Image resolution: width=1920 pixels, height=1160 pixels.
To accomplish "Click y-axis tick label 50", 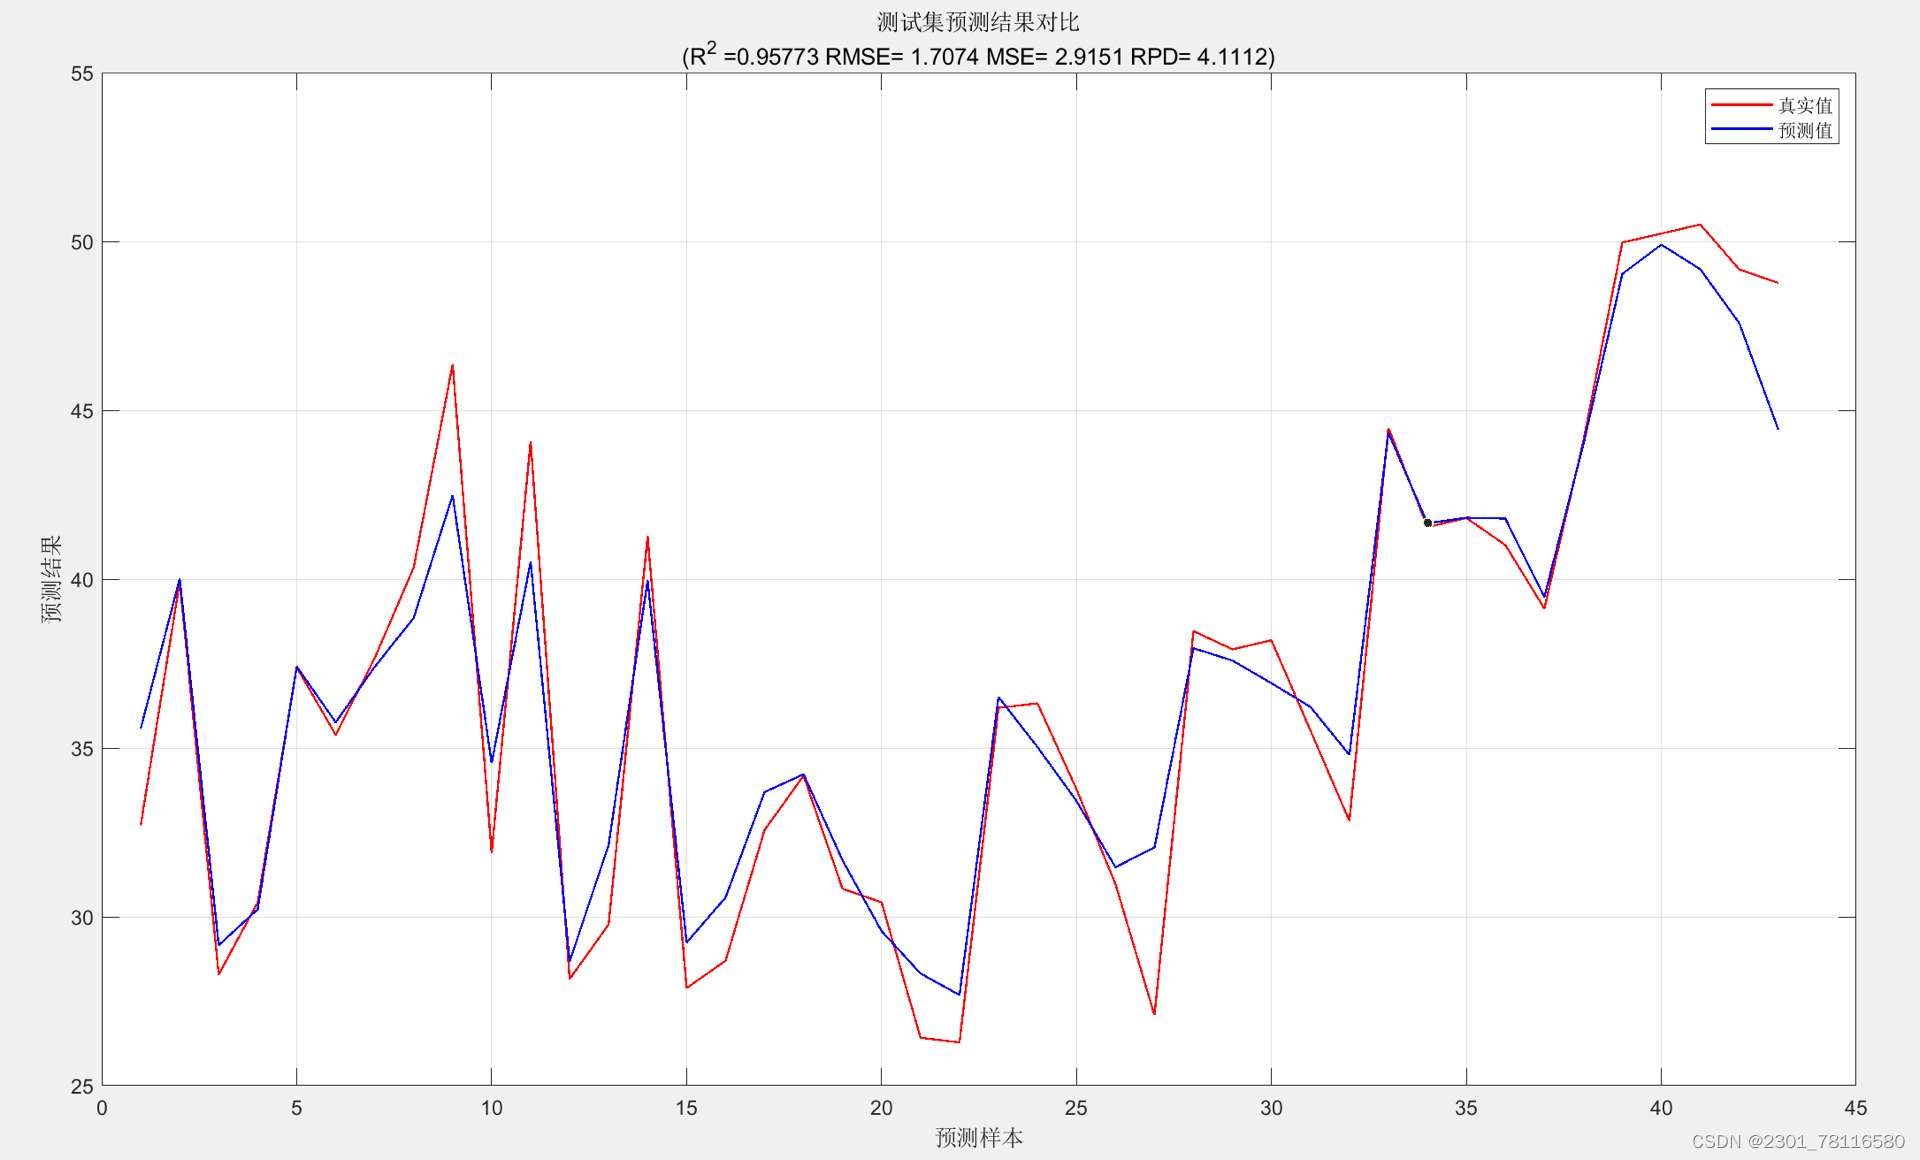I will click(x=82, y=242).
